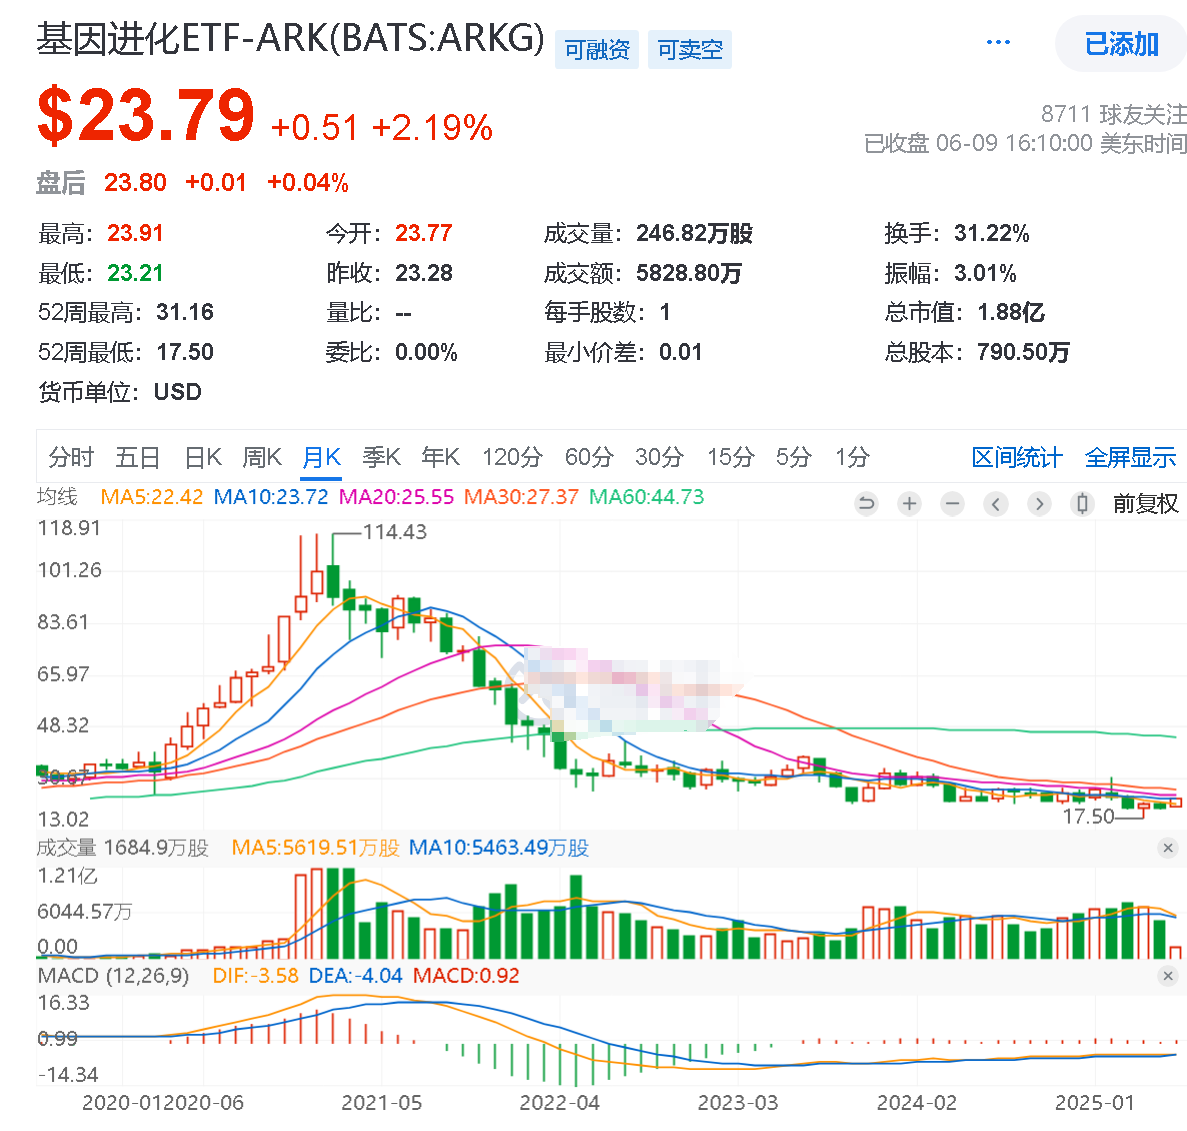Click the MACD (12,26,9) indicator label
The height and width of the screenshot is (1131, 1187).
tap(113, 976)
